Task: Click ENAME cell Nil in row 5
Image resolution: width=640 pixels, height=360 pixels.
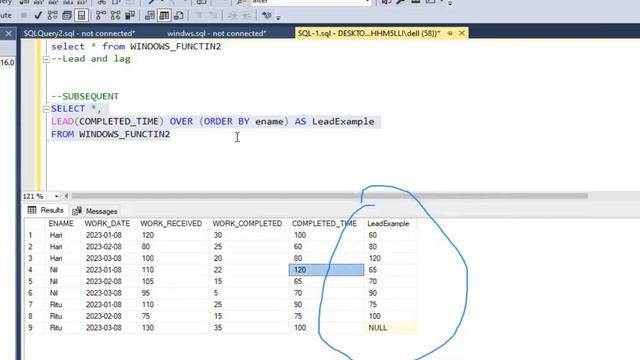Action: pos(63,281)
